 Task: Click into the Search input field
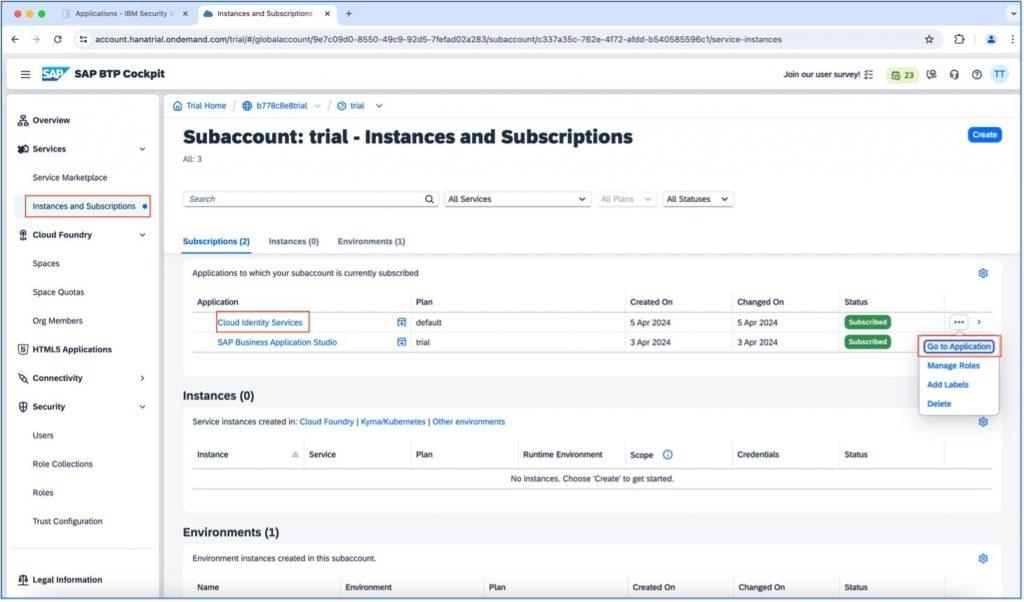click(x=303, y=199)
